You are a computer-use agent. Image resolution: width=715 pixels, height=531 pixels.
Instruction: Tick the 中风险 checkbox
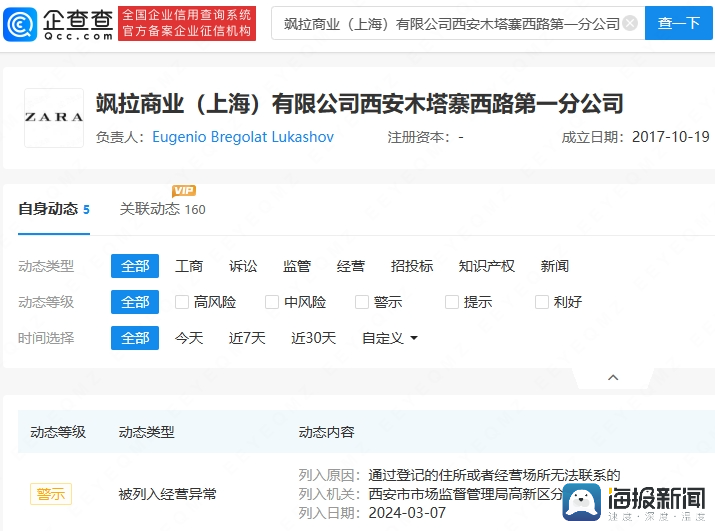(272, 302)
